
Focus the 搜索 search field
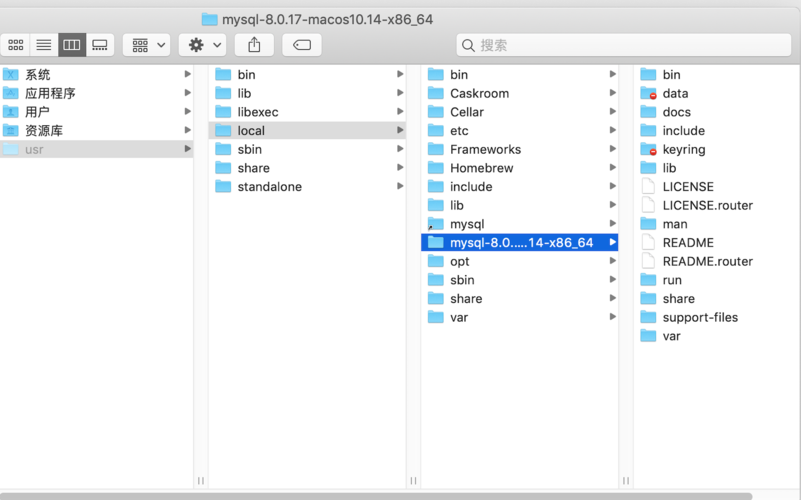coord(624,45)
